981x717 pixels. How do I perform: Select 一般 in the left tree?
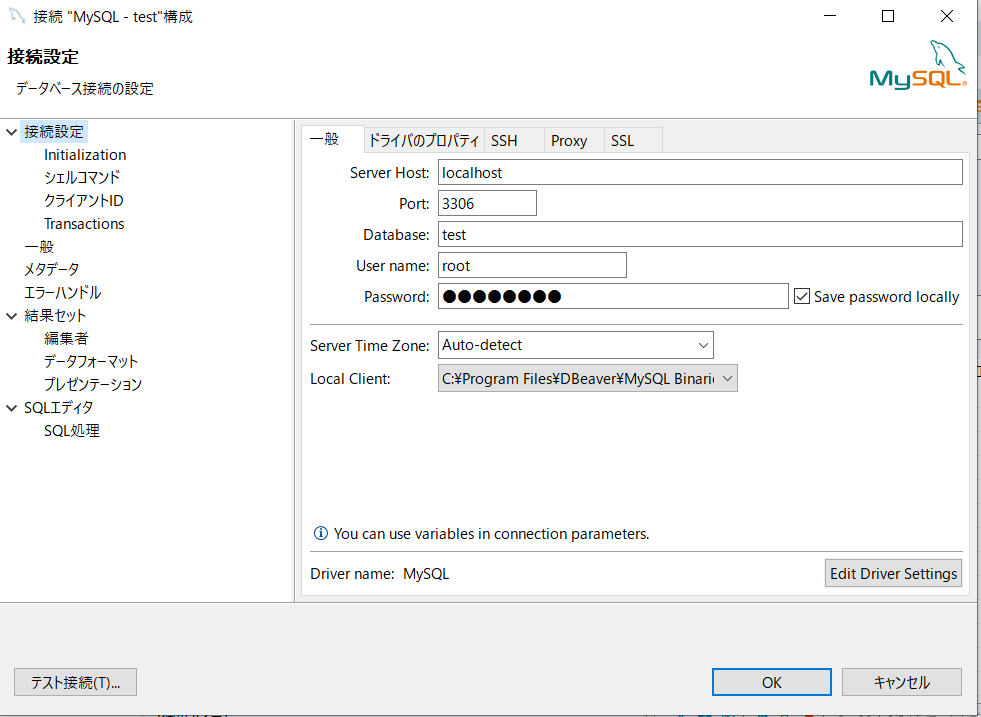[x=39, y=247]
